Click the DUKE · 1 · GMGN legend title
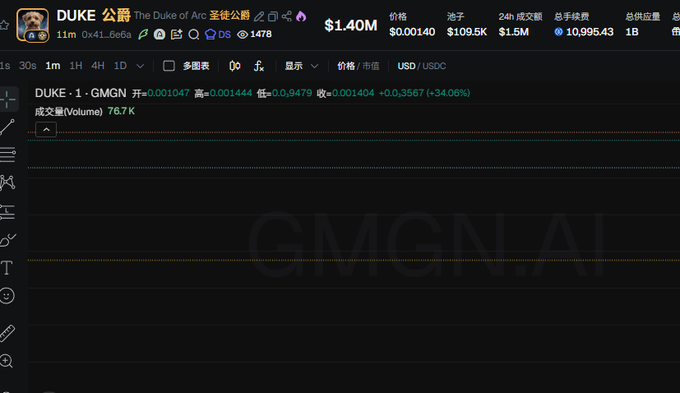This screenshot has width=680, height=393. pos(81,93)
